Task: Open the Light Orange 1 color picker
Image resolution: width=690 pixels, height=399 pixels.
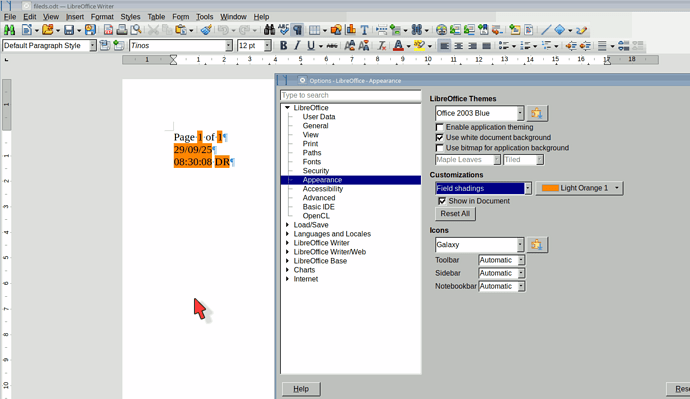Action: (579, 188)
